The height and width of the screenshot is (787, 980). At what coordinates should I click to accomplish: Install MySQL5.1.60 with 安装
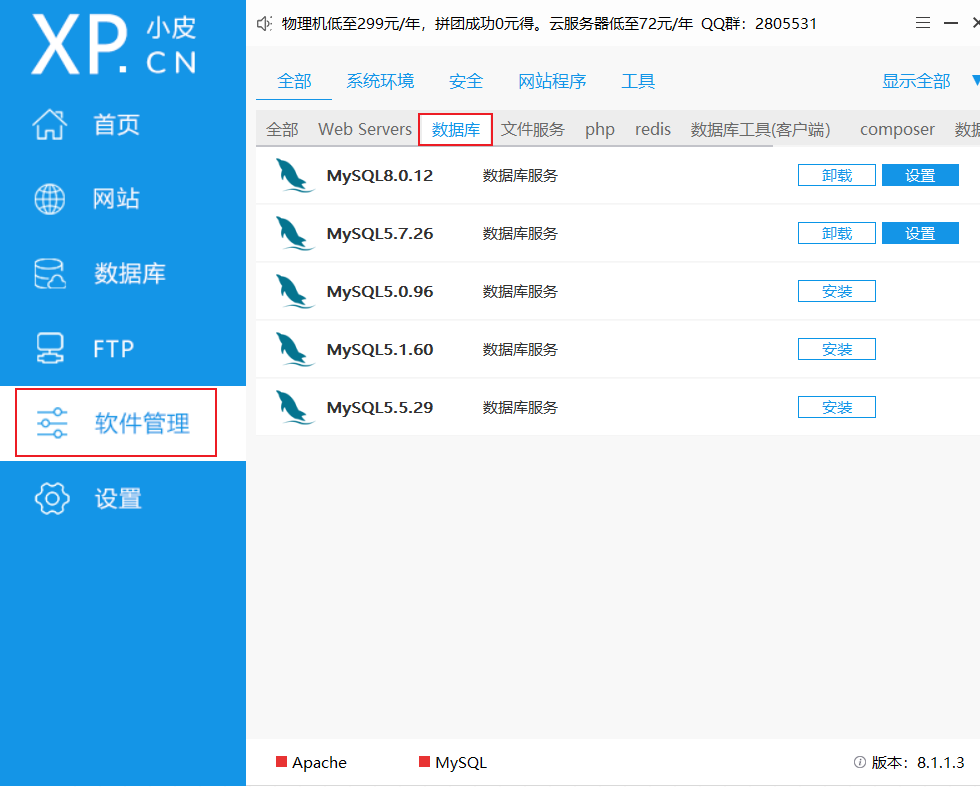(x=836, y=349)
